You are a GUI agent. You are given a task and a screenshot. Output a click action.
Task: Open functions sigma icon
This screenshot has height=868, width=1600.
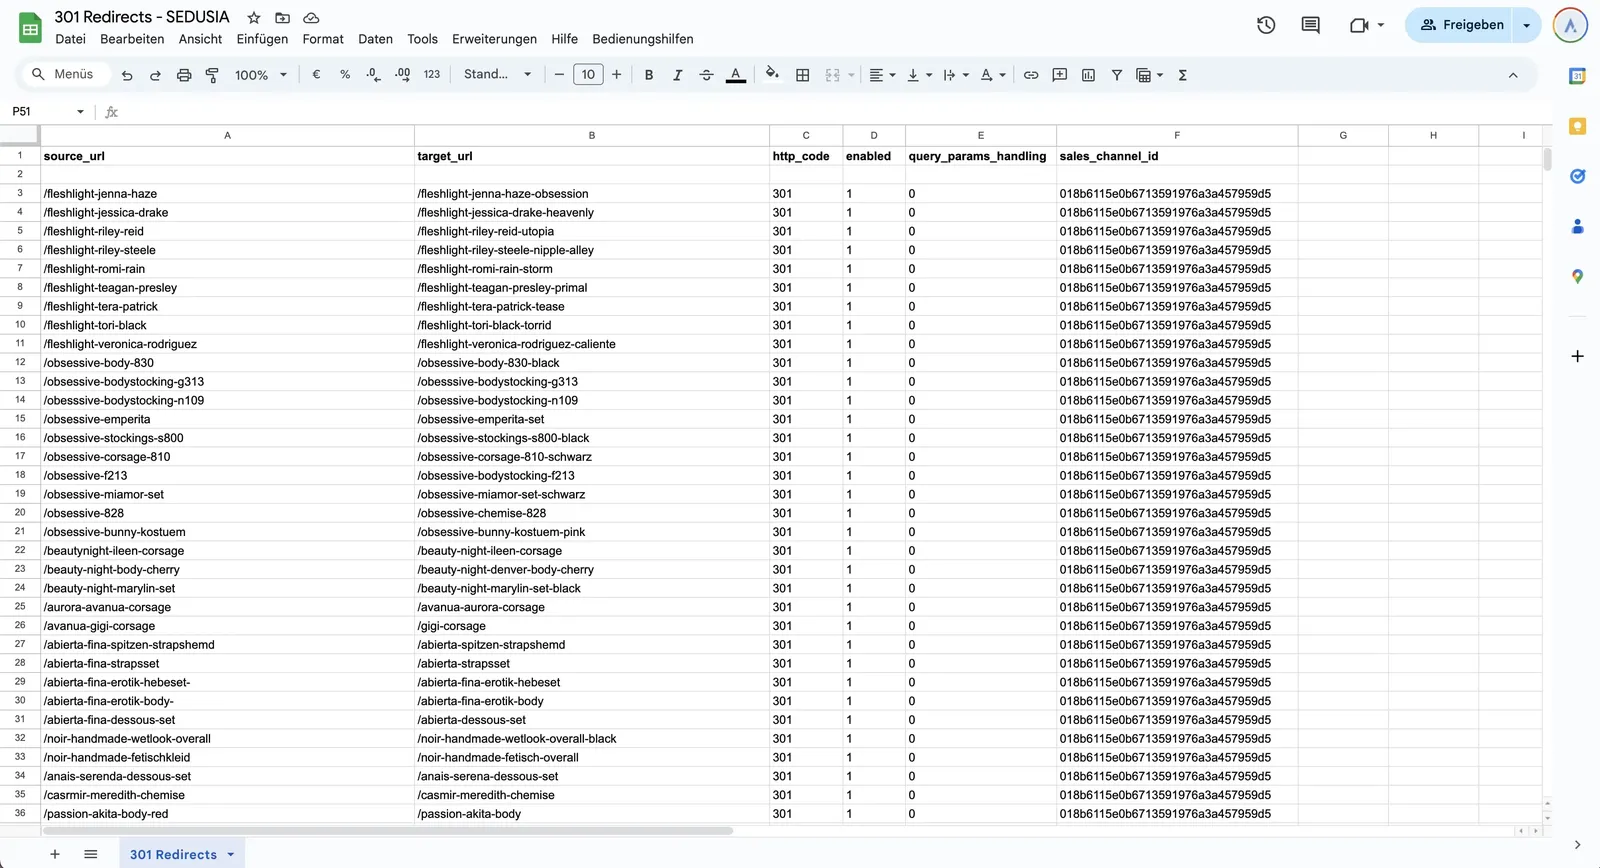[x=1182, y=74]
